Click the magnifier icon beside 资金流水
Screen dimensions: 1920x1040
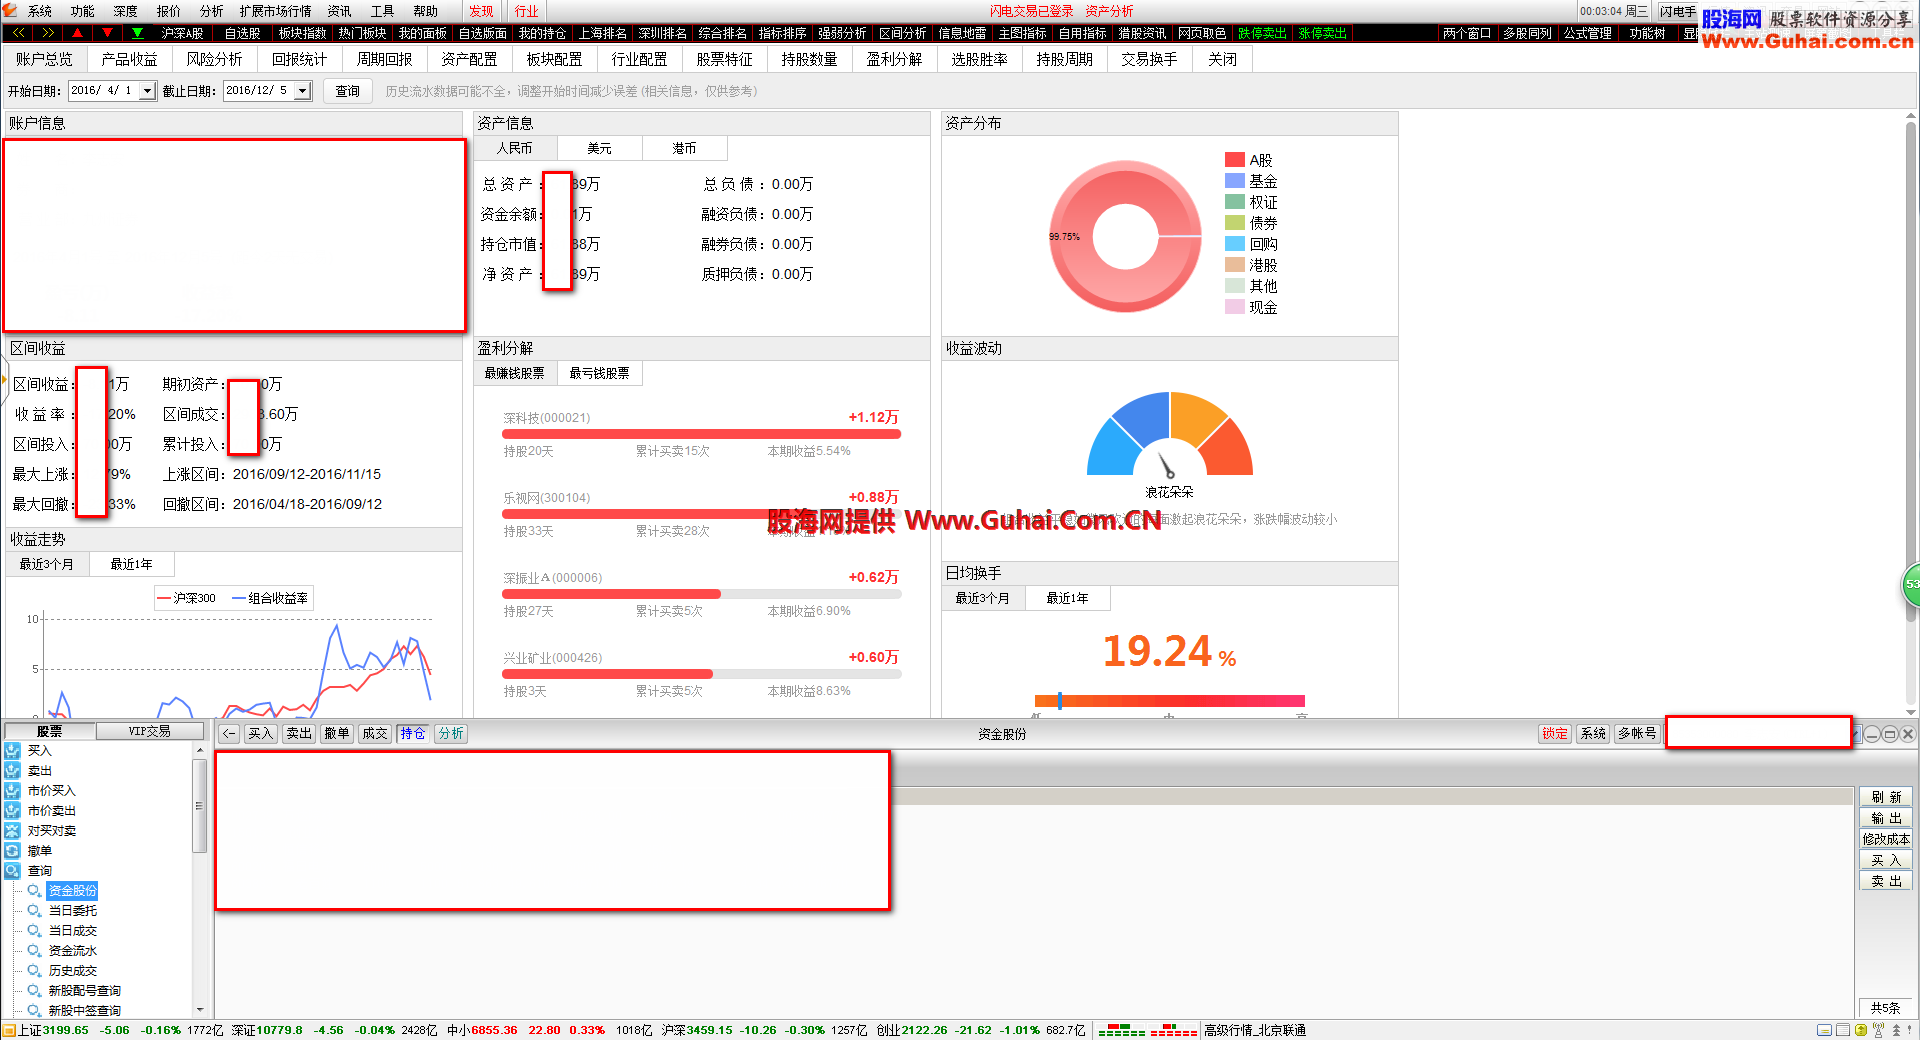click(35, 951)
